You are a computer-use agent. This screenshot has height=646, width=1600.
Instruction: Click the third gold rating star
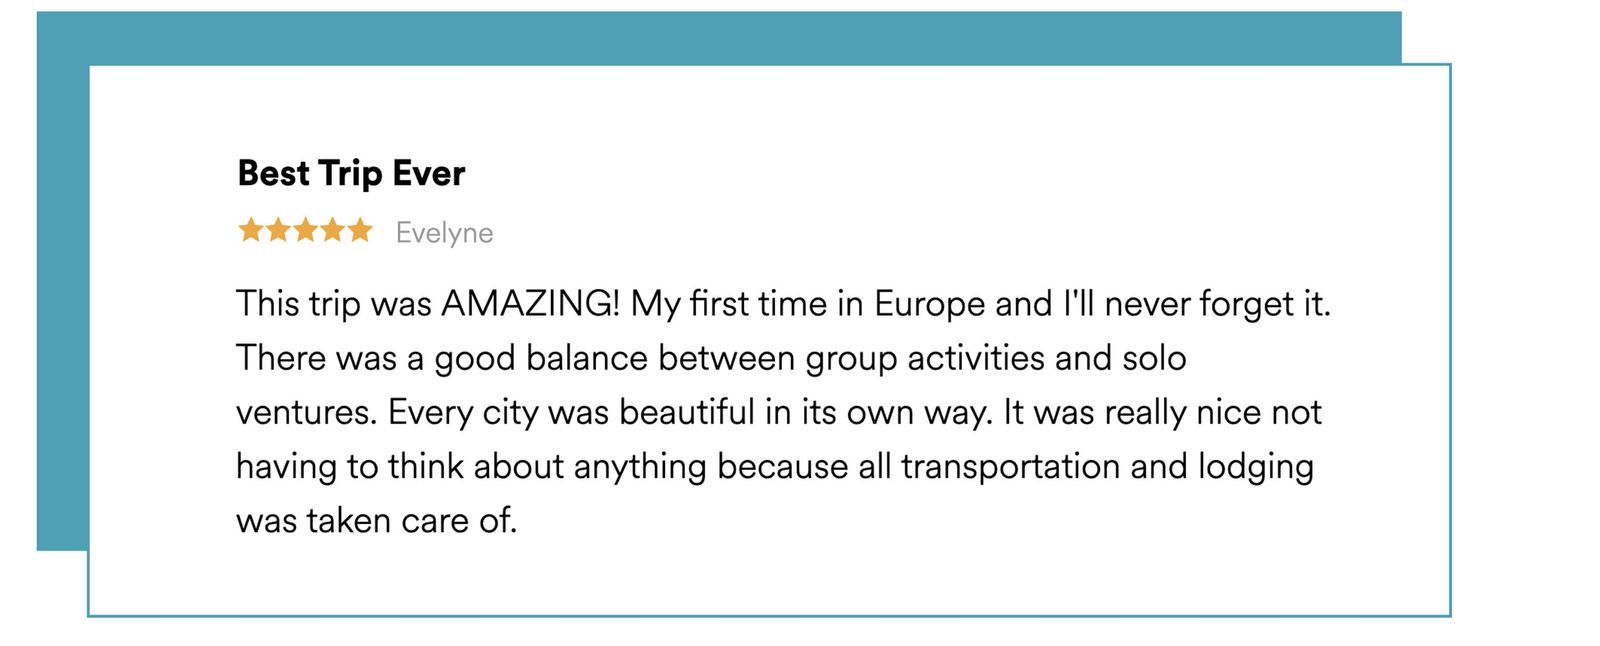[305, 231]
